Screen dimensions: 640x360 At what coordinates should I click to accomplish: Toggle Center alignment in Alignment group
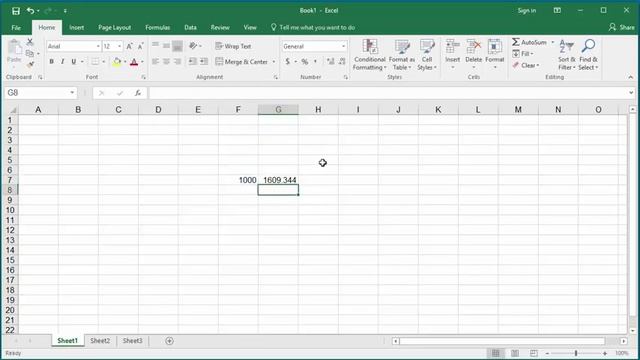click(x=166, y=62)
